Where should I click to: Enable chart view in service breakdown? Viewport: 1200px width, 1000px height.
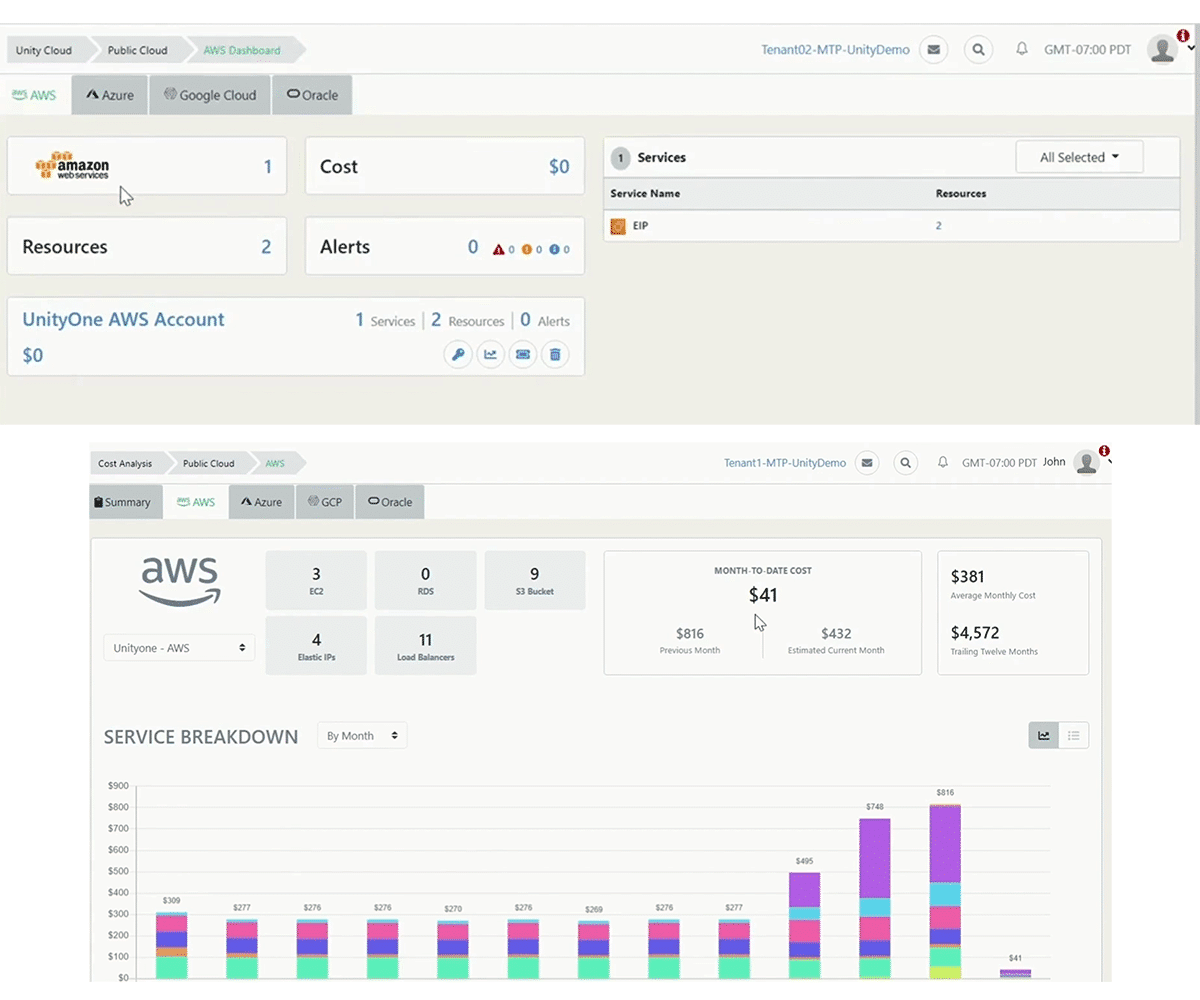[x=1043, y=735]
